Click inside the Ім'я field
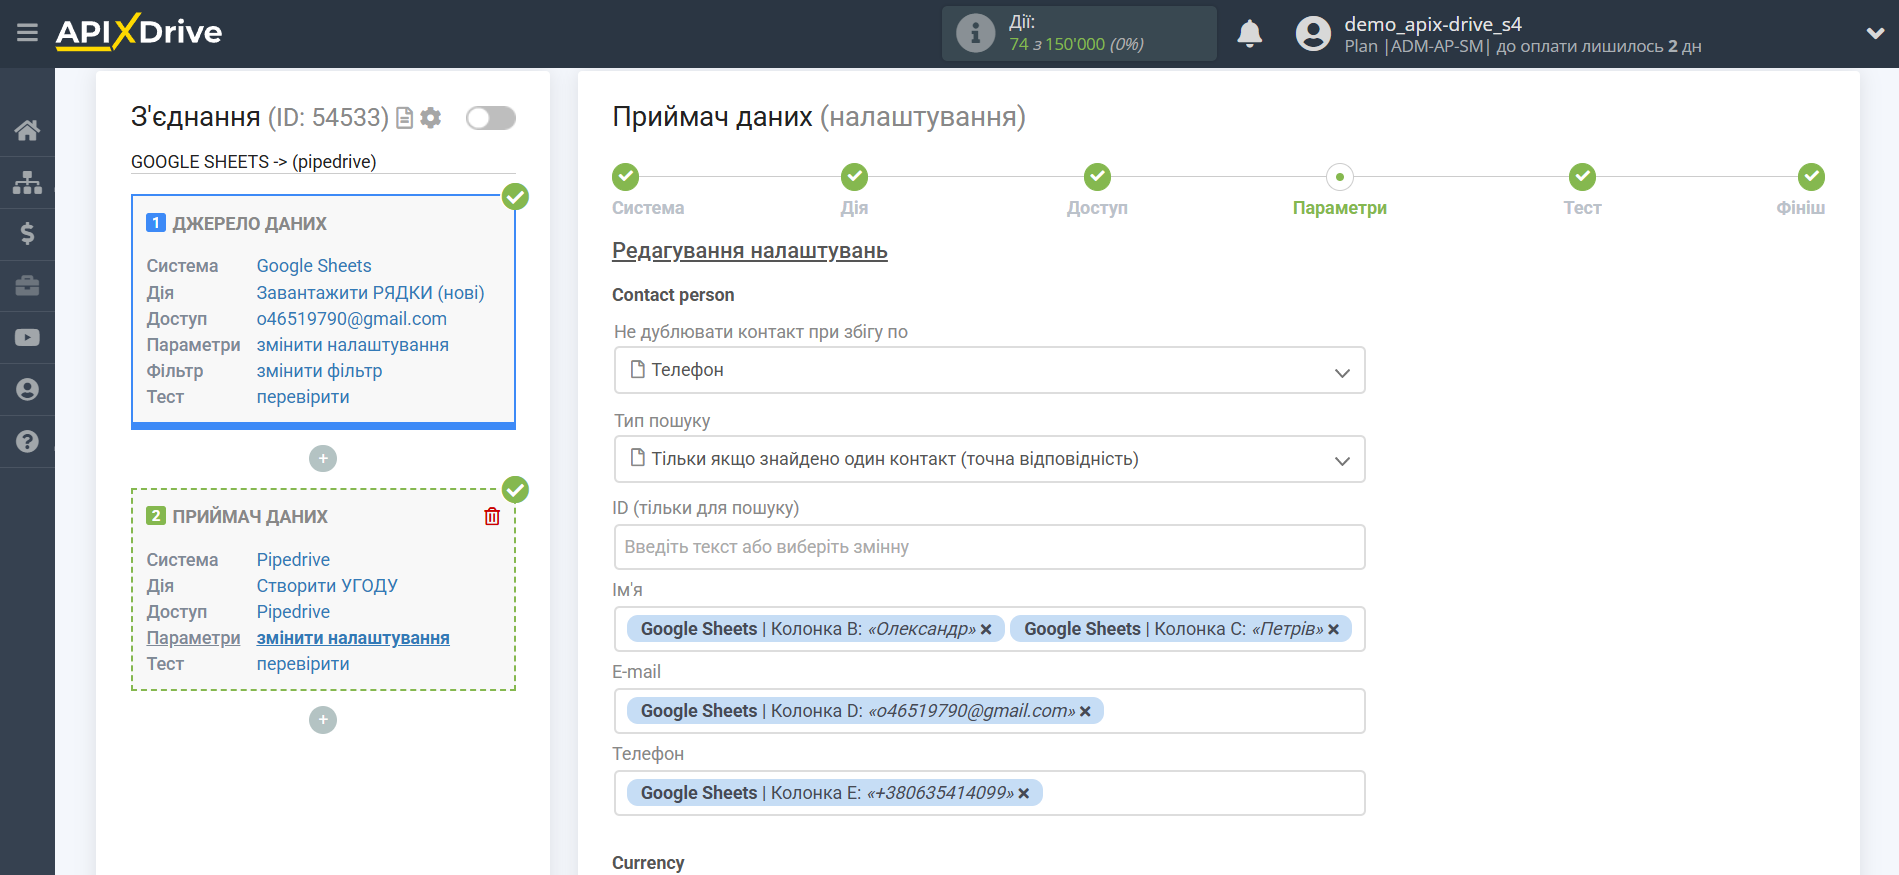The width and height of the screenshot is (1899, 875). click(989, 629)
